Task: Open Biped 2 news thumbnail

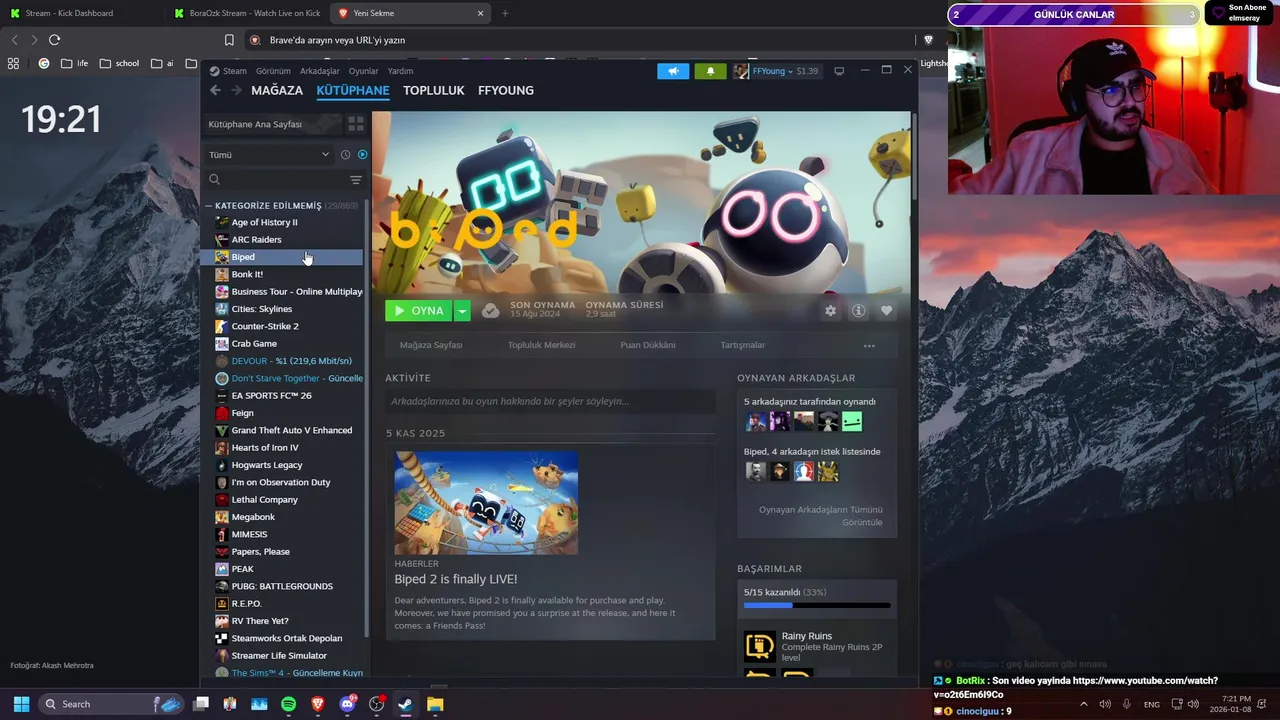Action: click(486, 502)
